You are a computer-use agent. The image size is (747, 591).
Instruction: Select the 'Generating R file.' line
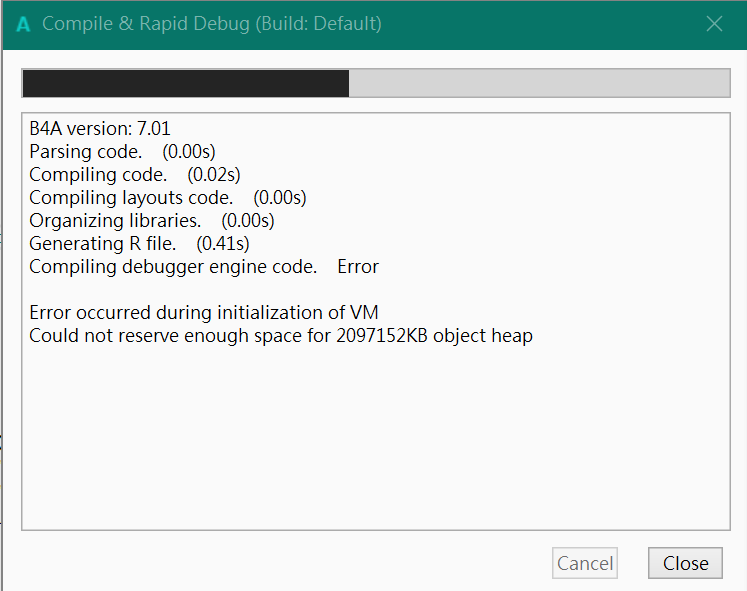(x=139, y=243)
